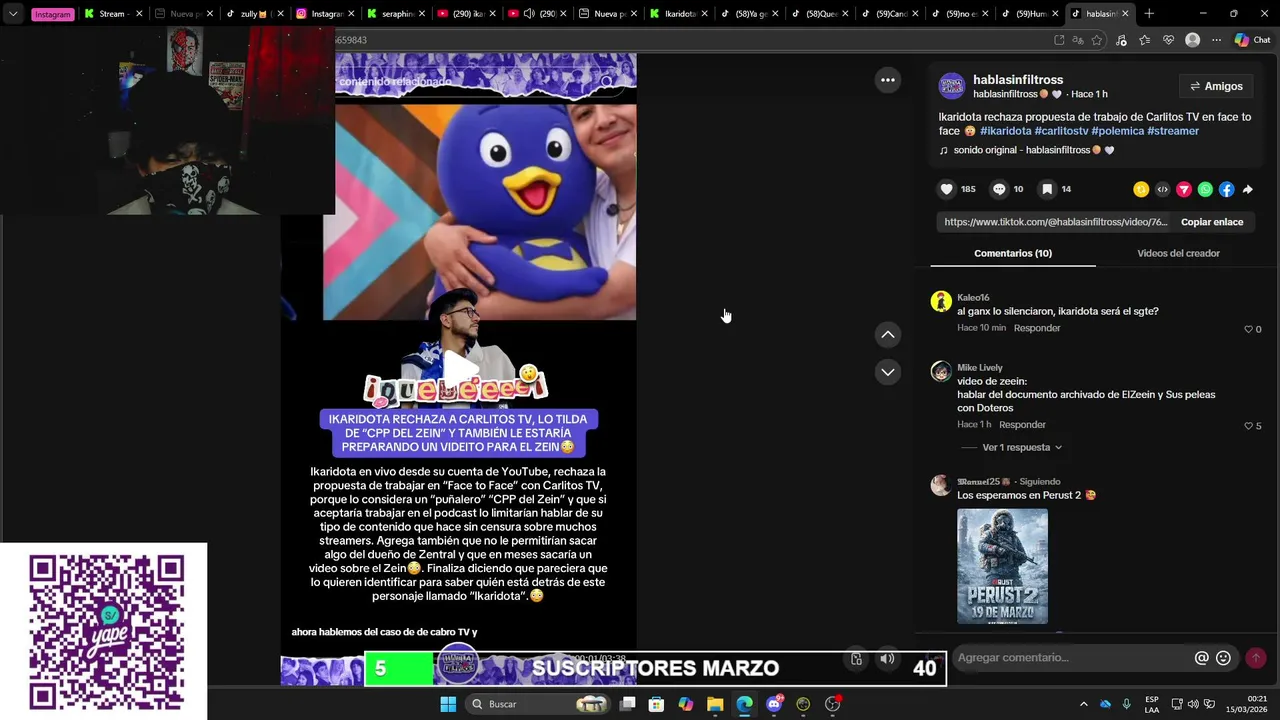
Task: Save video with the bookmark icon
Action: coord(1046,189)
